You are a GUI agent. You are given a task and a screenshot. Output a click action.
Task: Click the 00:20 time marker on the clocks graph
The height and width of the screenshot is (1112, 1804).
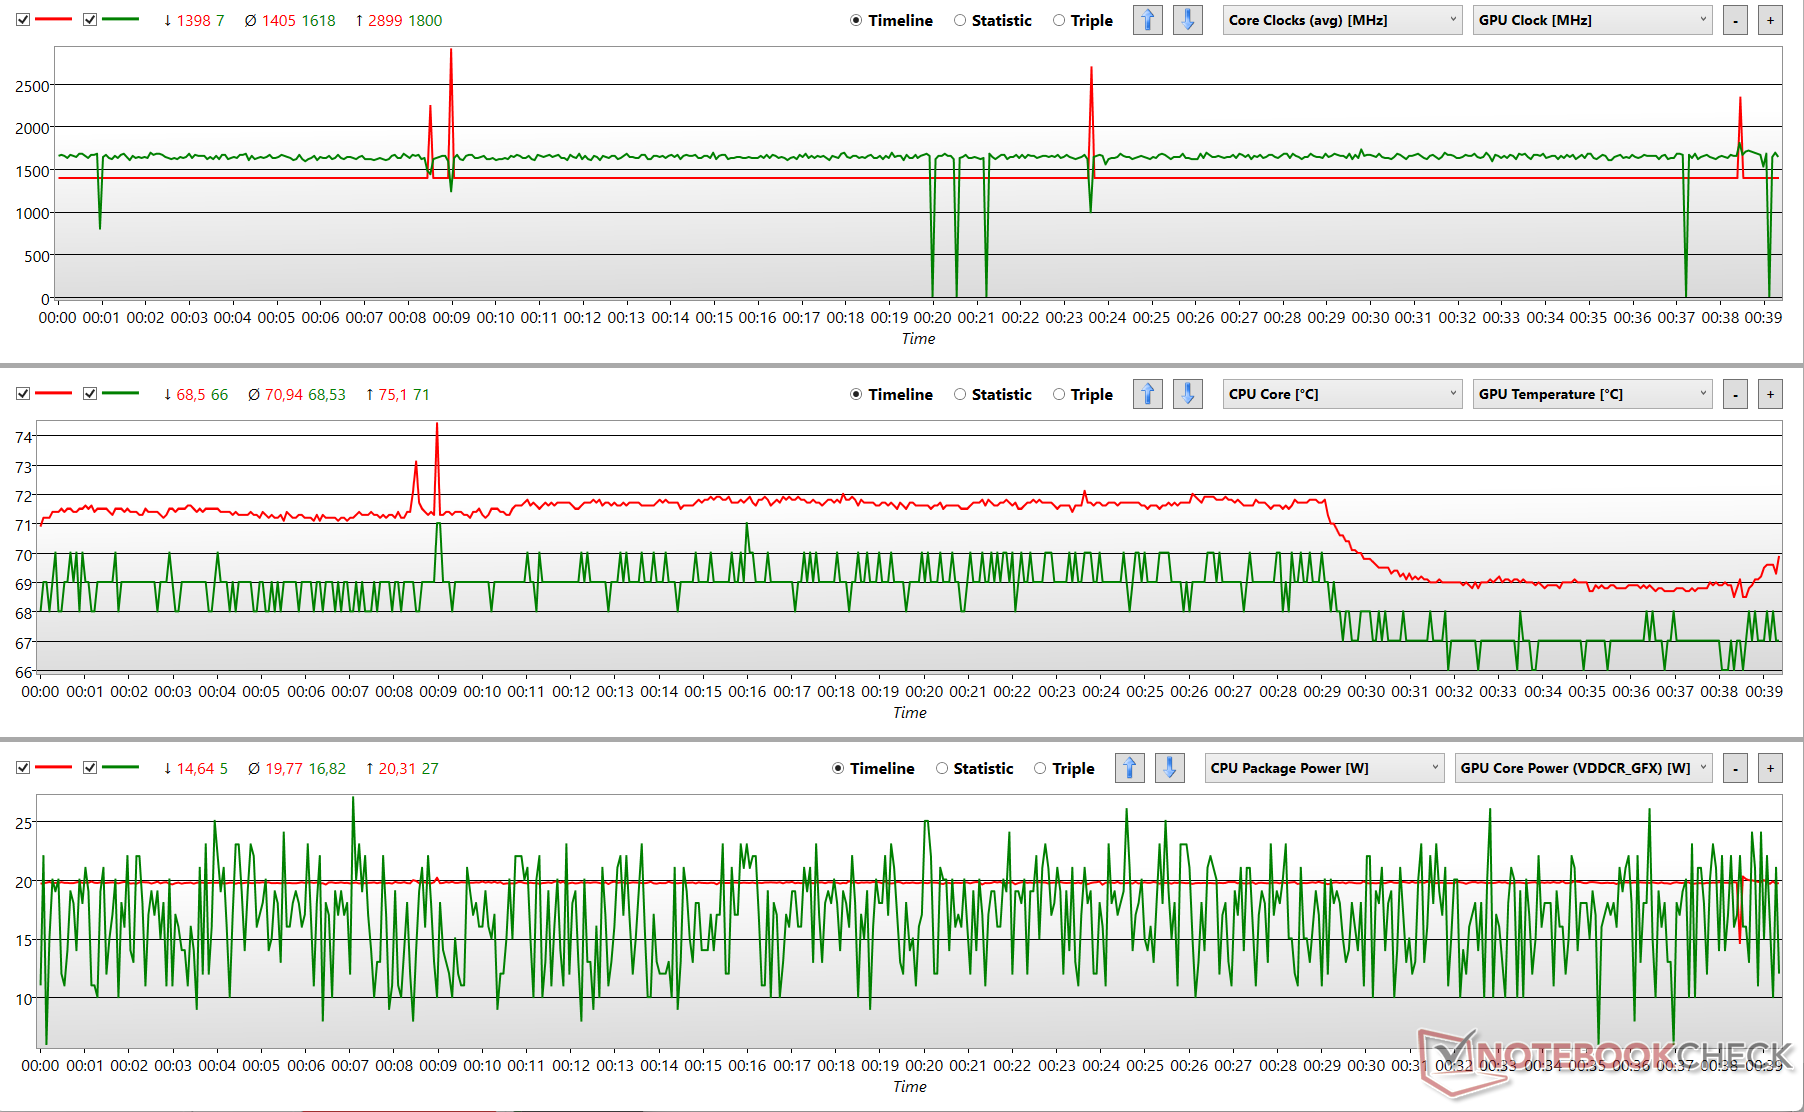point(932,317)
